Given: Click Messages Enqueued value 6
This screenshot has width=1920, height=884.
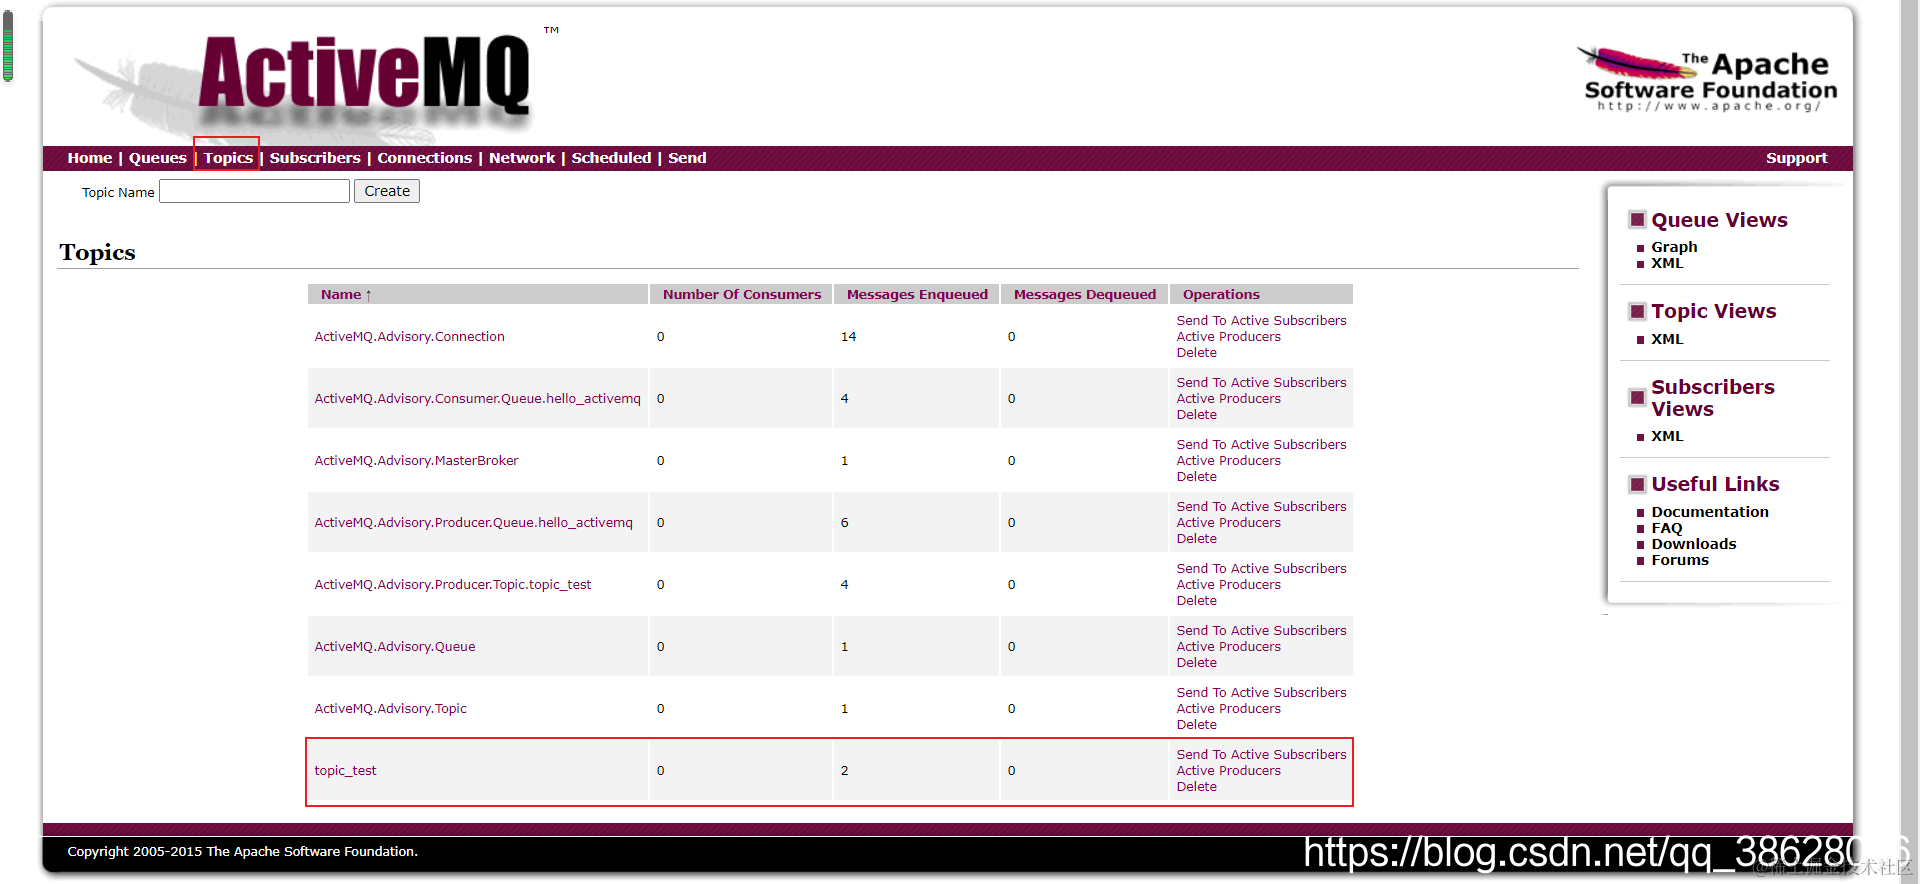Looking at the screenshot, I should (x=844, y=523).
